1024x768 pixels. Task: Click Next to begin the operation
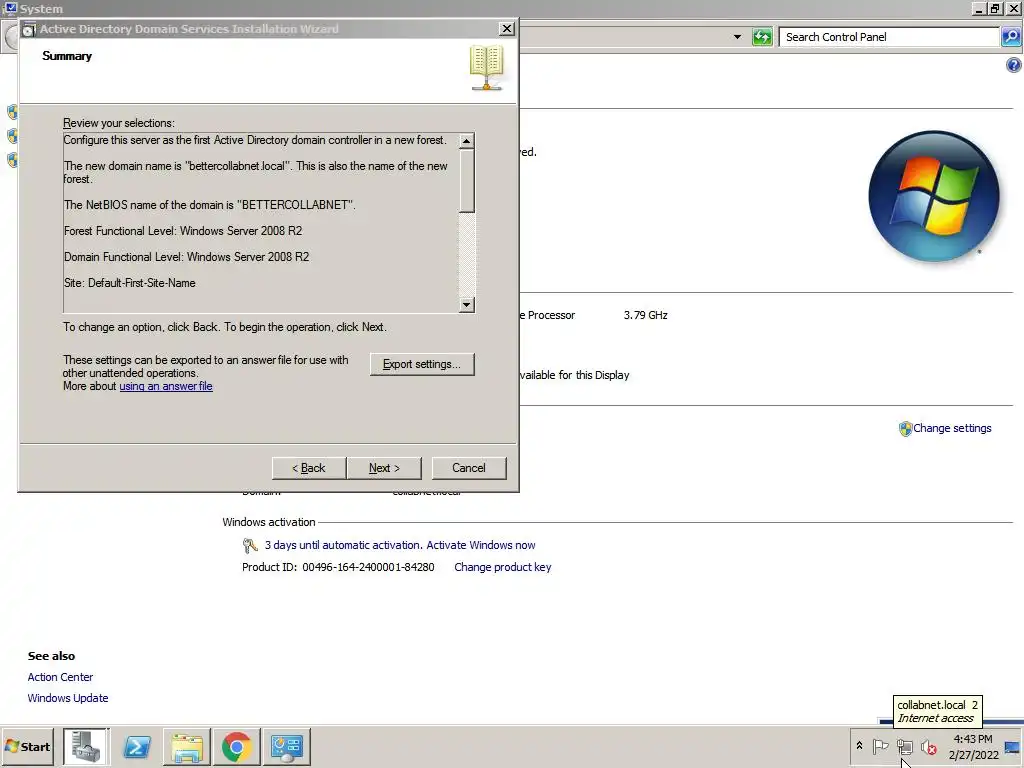coord(384,468)
